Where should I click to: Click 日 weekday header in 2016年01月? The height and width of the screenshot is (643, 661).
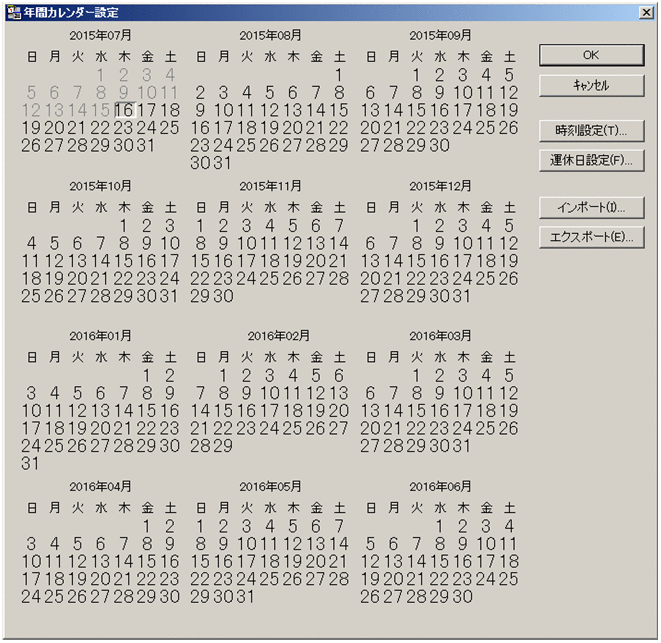32,357
